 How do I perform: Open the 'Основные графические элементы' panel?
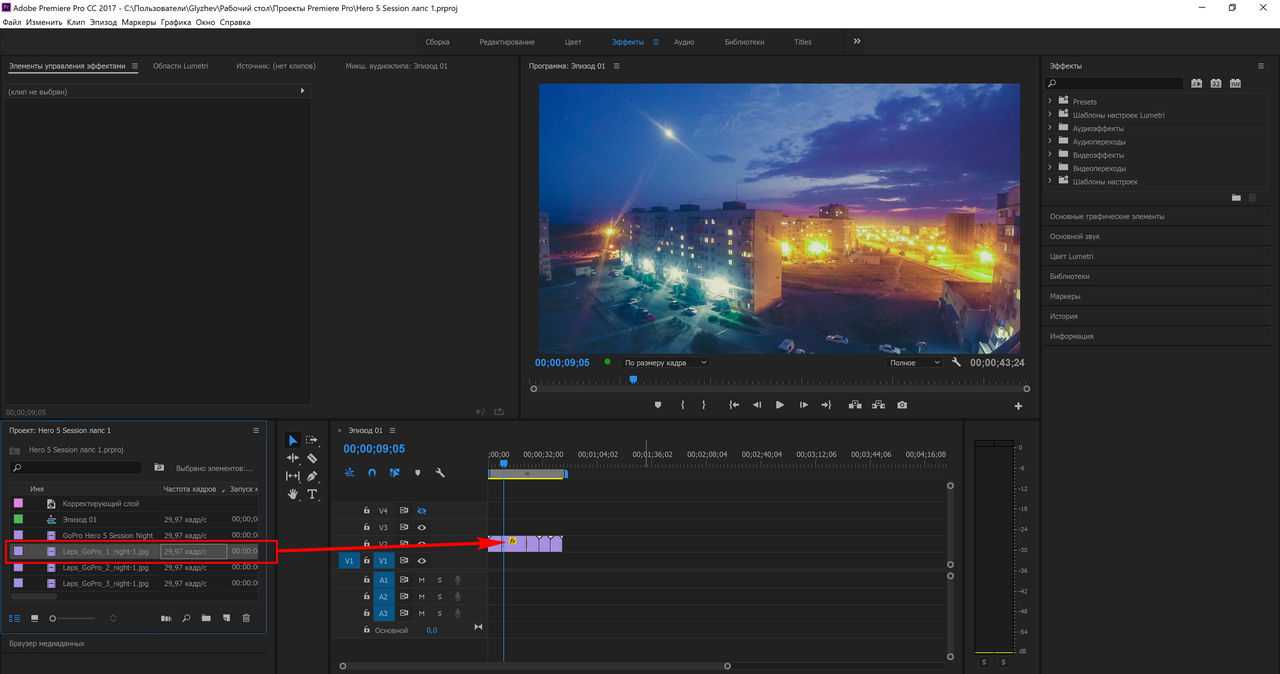click(1107, 216)
